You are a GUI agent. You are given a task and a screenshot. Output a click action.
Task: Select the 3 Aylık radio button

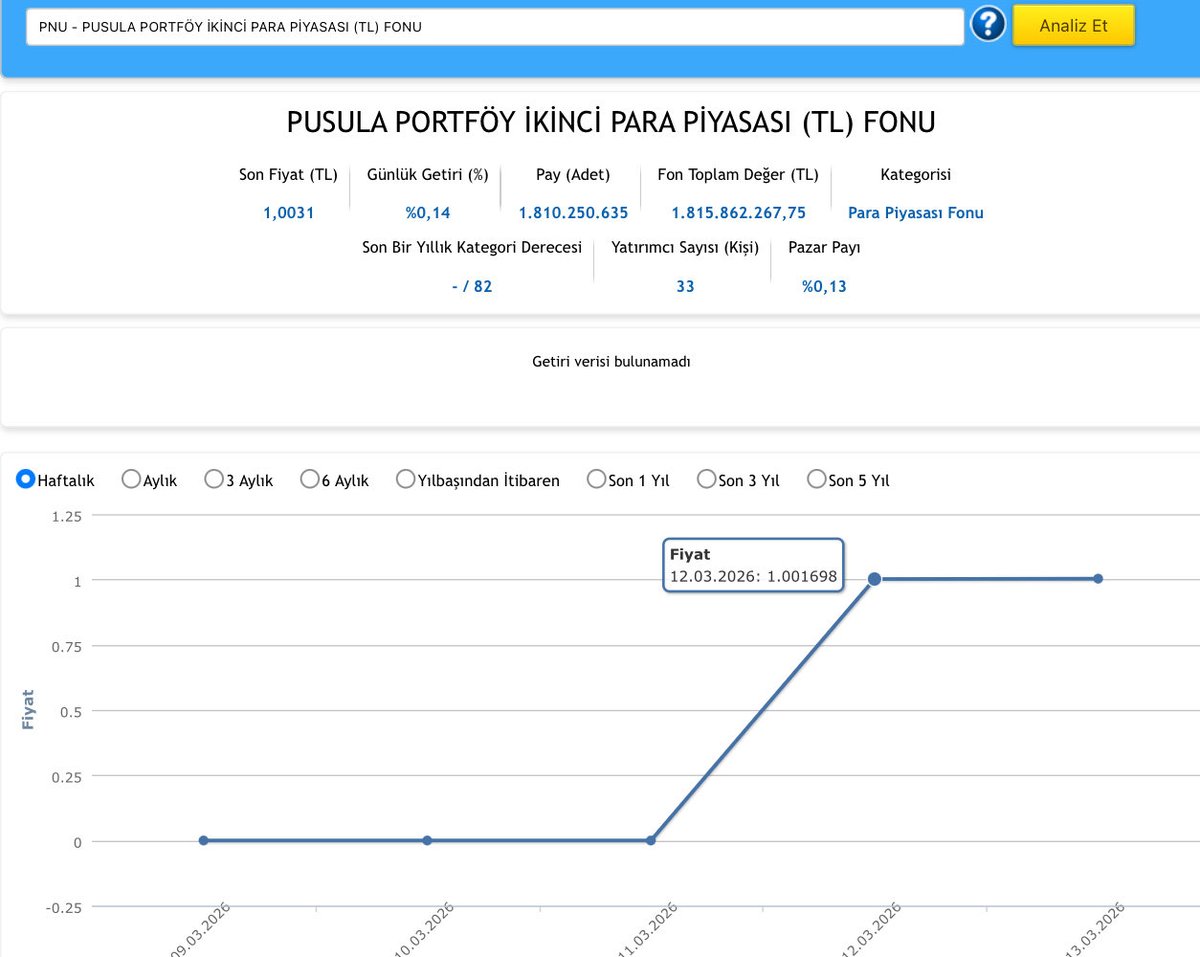[214, 479]
